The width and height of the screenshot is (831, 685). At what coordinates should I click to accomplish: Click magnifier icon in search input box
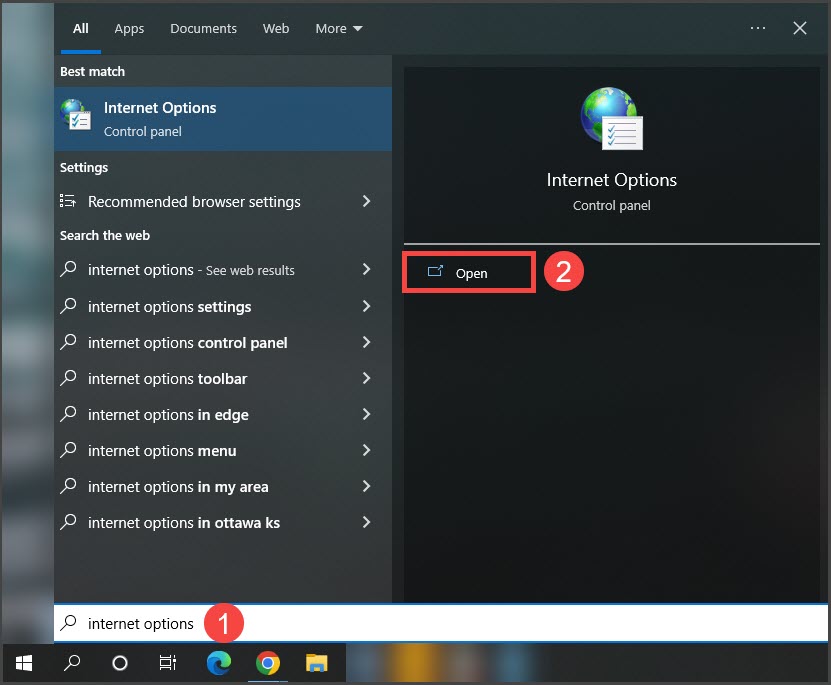click(68, 622)
